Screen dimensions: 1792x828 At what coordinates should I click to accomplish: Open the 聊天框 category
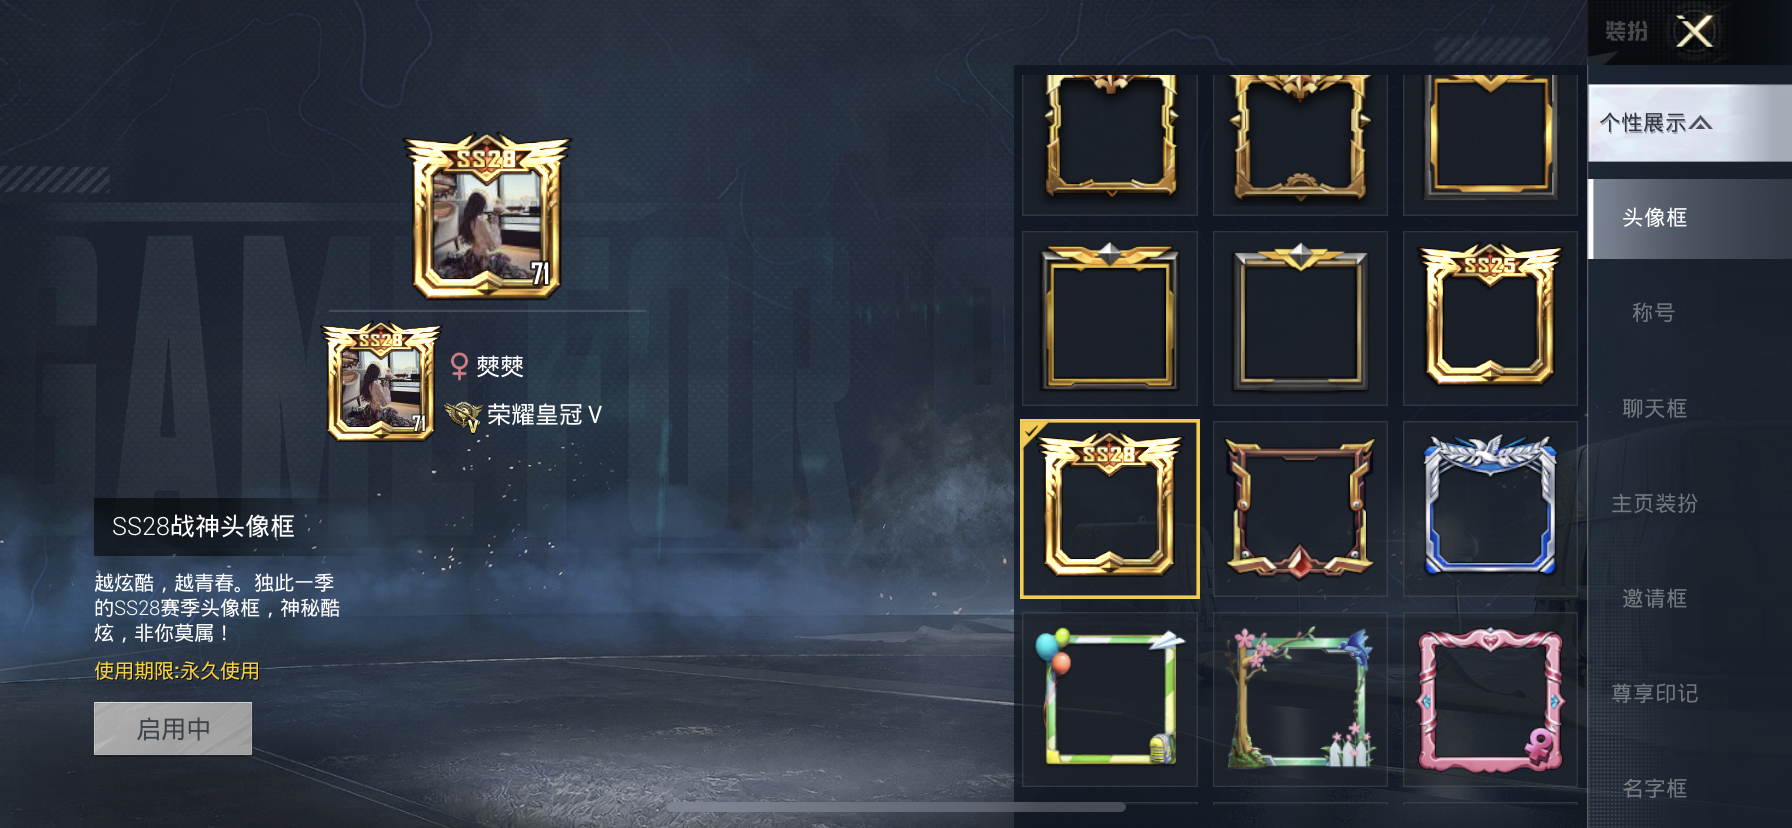tap(1654, 408)
